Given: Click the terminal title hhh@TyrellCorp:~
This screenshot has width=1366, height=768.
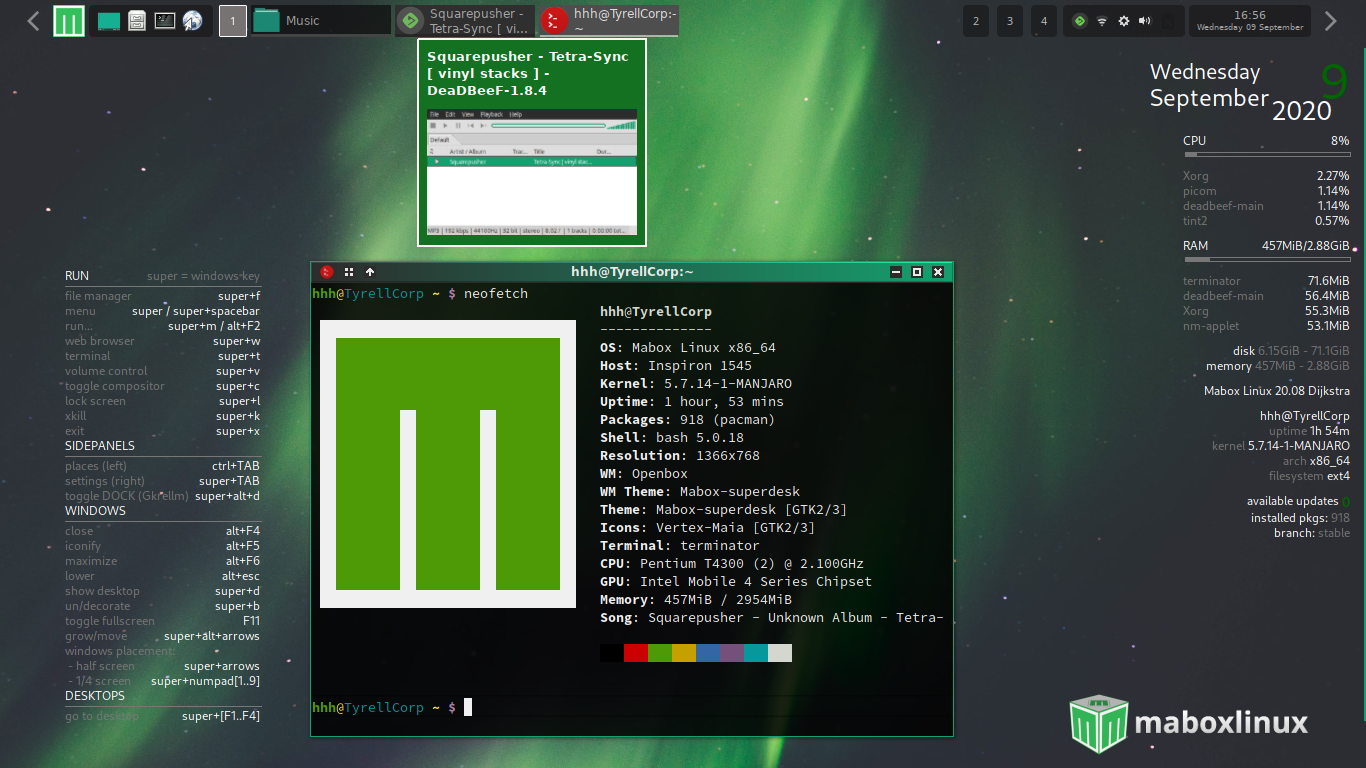Looking at the screenshot, I should coord(632,271).
